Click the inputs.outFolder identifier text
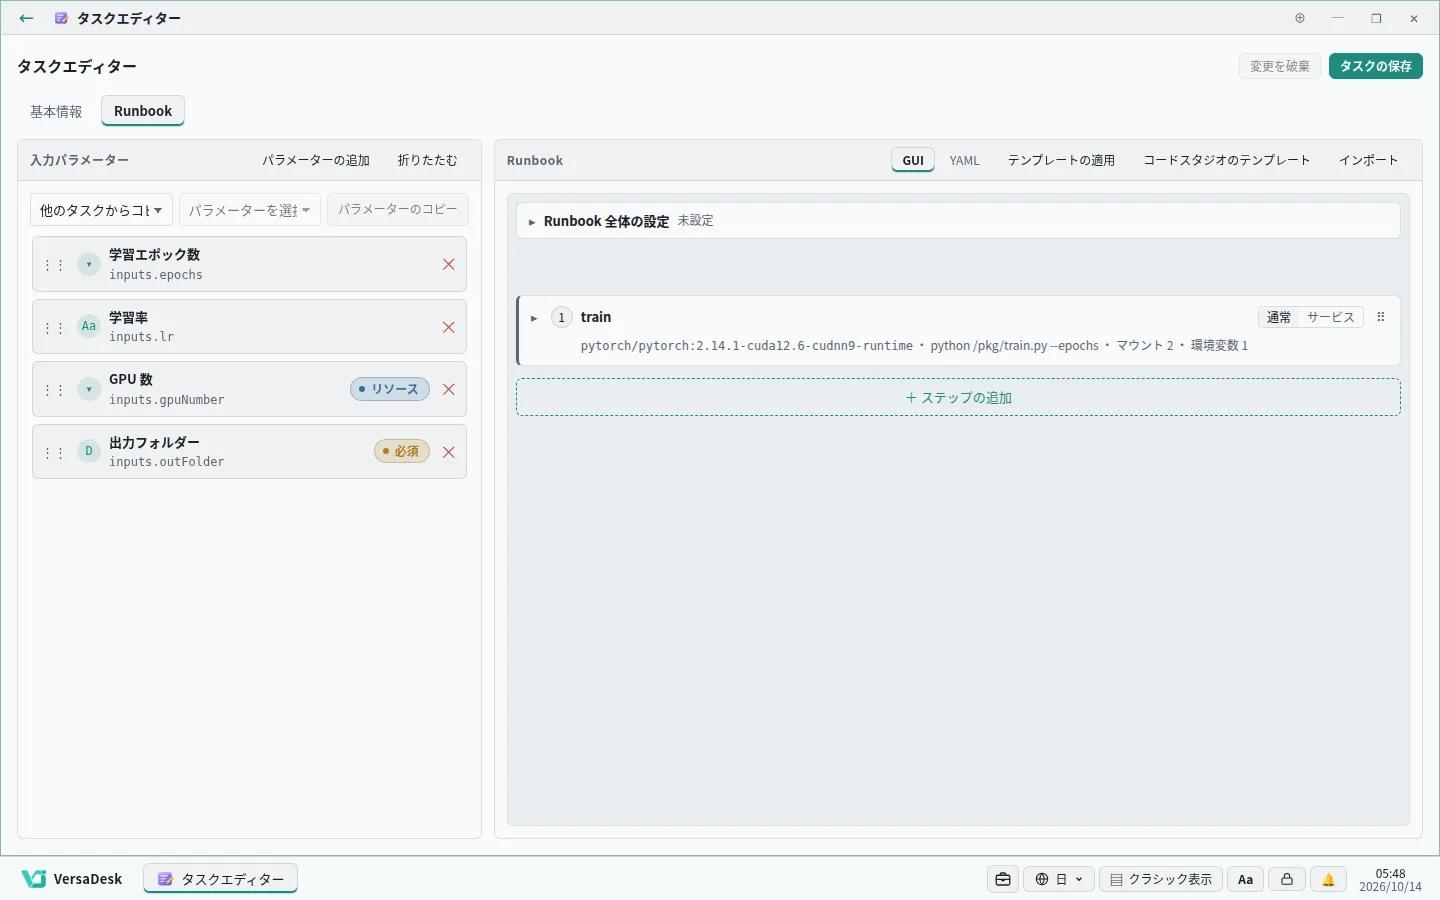Image resolution: width=1440 pixels, height=900 pixels. [x=167, y=462]
